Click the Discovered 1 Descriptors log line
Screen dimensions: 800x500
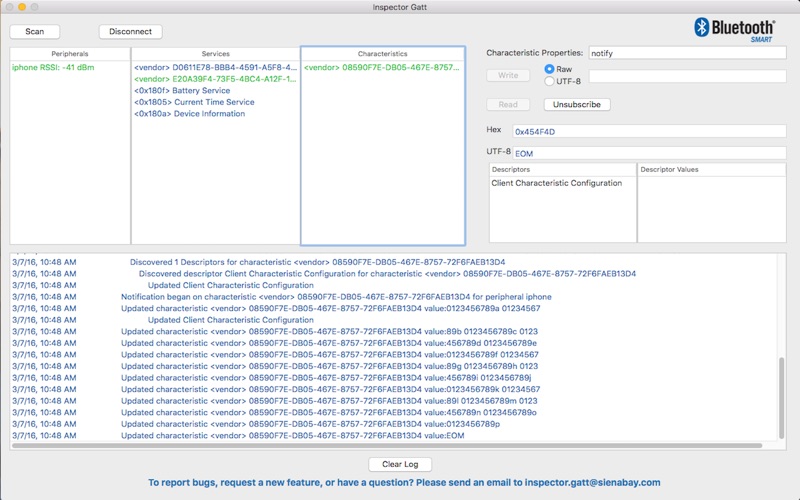pyautogui.click(x=317, y=262)
